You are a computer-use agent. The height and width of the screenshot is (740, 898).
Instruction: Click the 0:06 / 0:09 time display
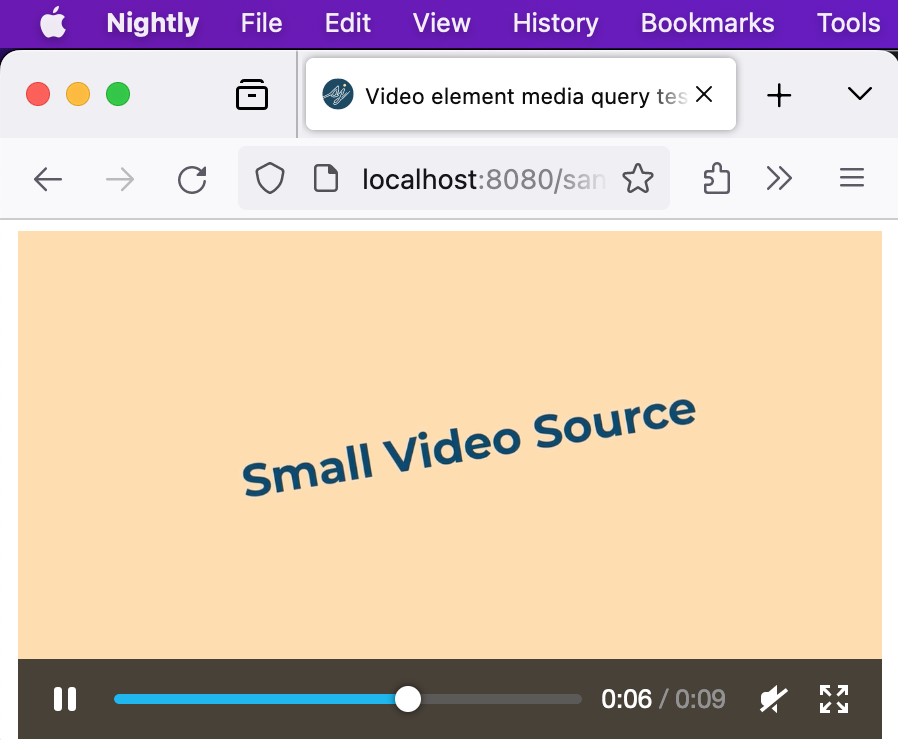pos(663,699)
